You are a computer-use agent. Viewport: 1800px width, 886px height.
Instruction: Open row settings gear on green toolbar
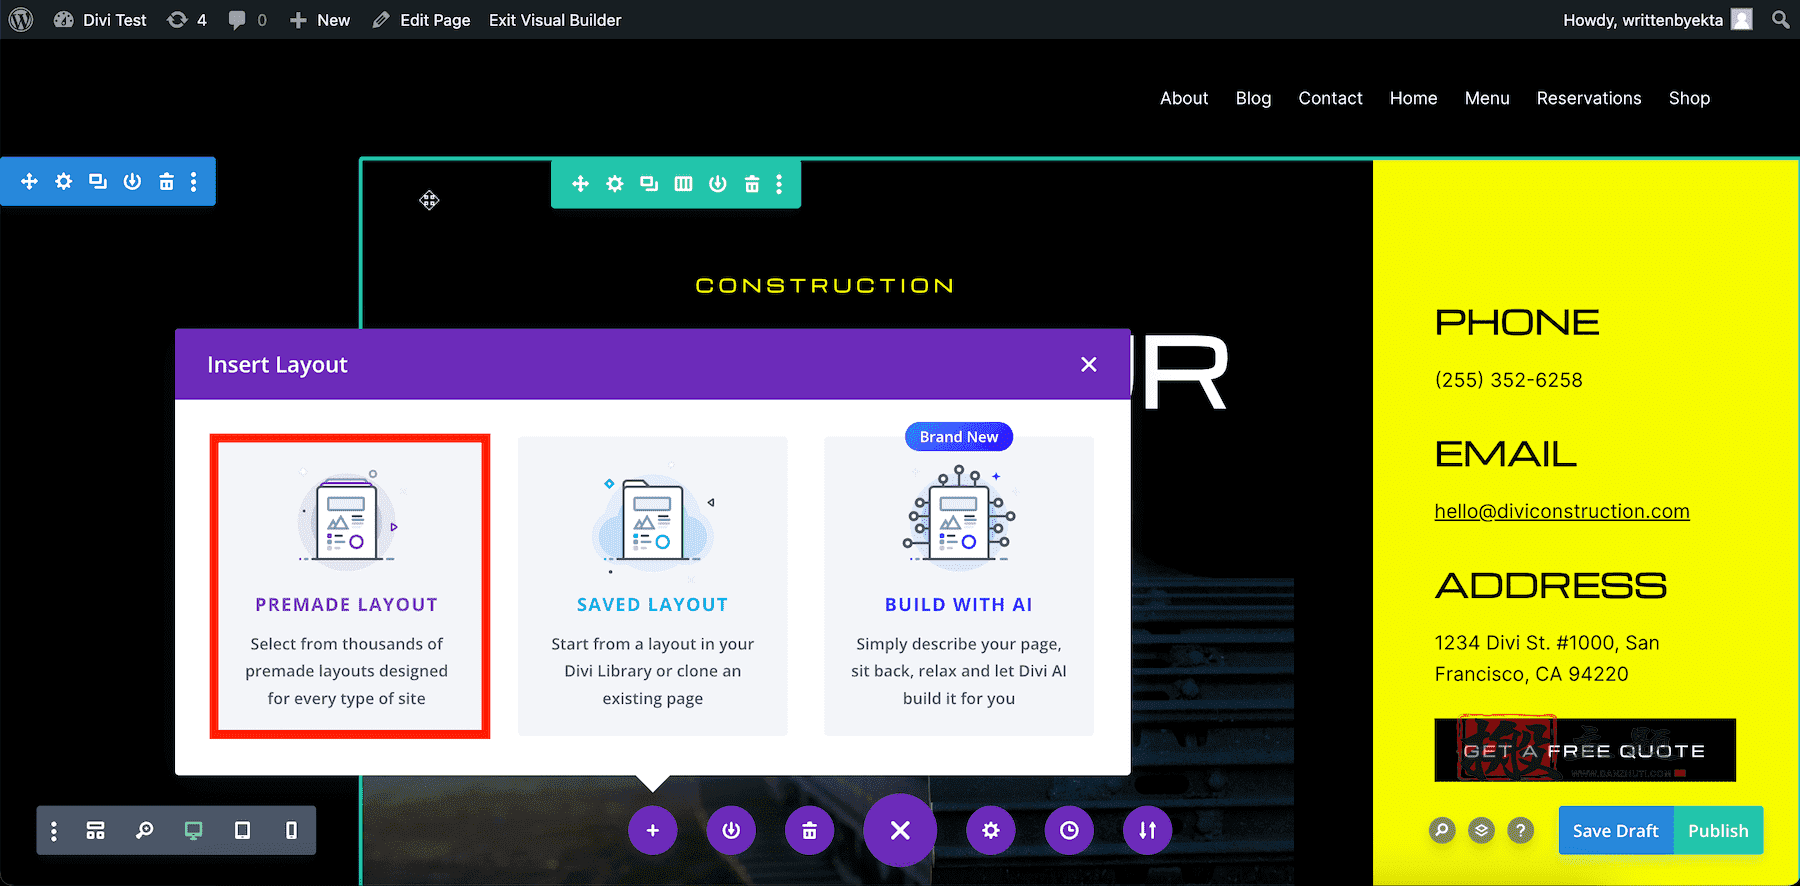tap(615, 184)
